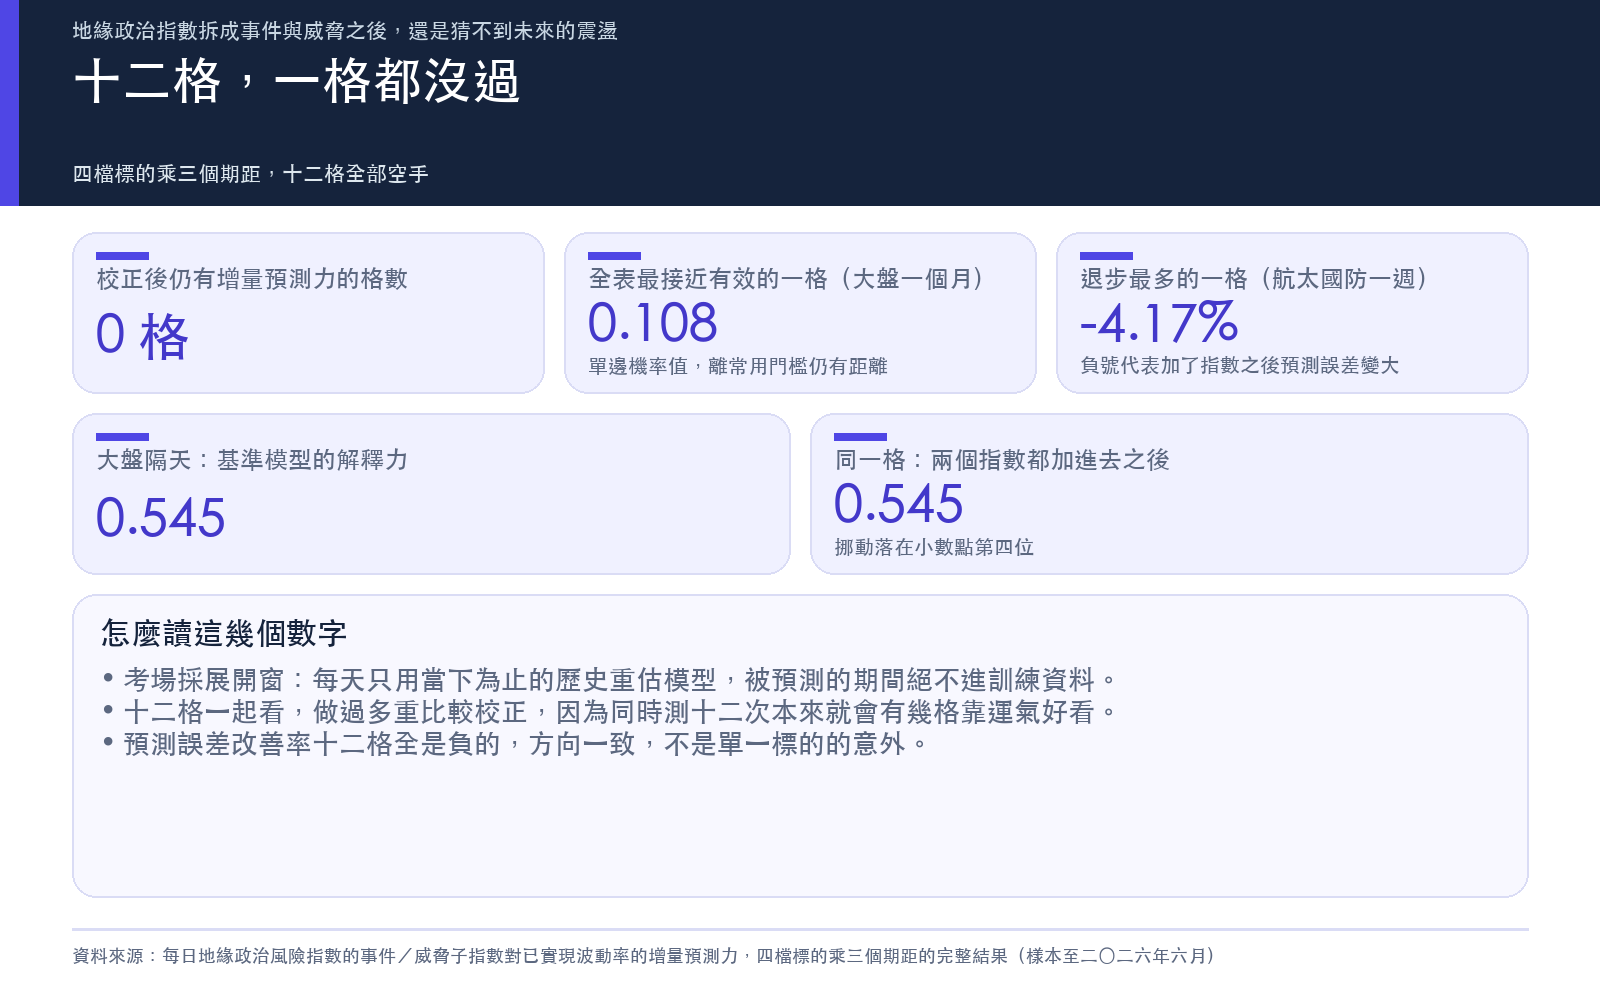This screenshot has height=1000, width=1600.
Task: Select 0.545 under 兩個指數都加進去之後
Action: (x=899, y=504)
